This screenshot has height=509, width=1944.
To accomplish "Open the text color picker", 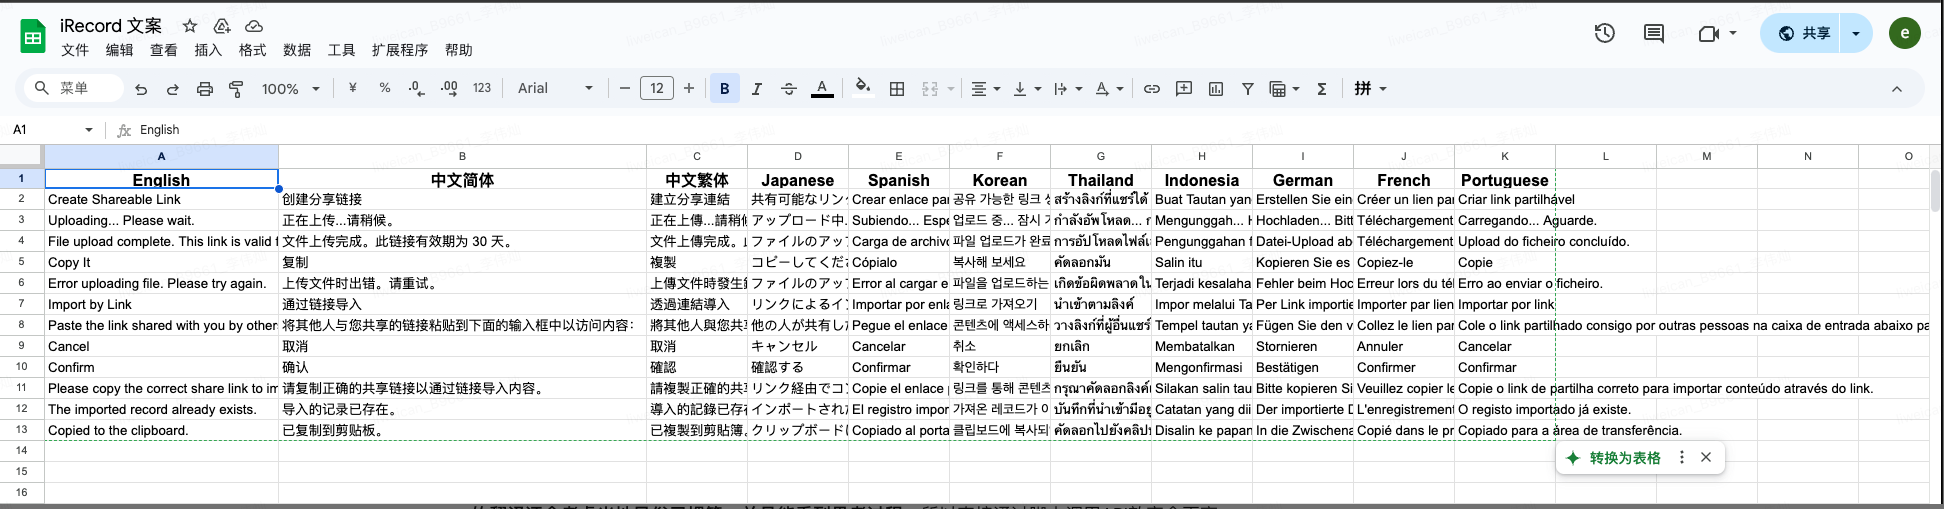I will 822,89.
